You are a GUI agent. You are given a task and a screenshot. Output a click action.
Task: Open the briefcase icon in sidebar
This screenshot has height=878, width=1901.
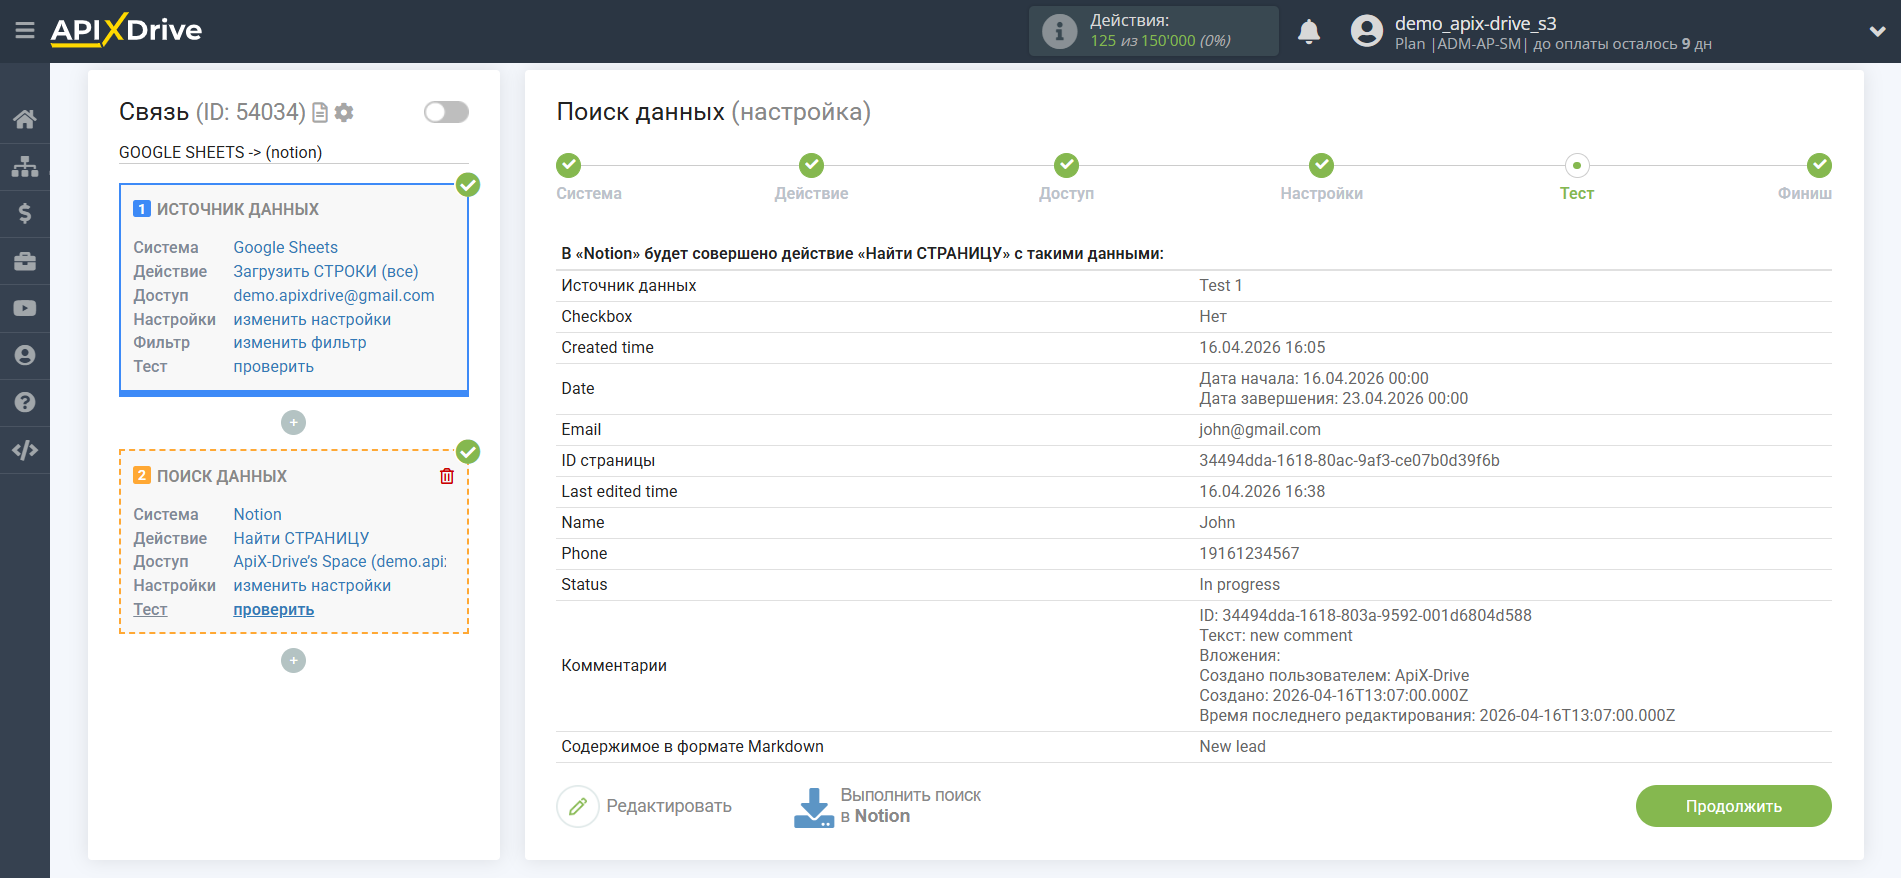tap(25, 261)
